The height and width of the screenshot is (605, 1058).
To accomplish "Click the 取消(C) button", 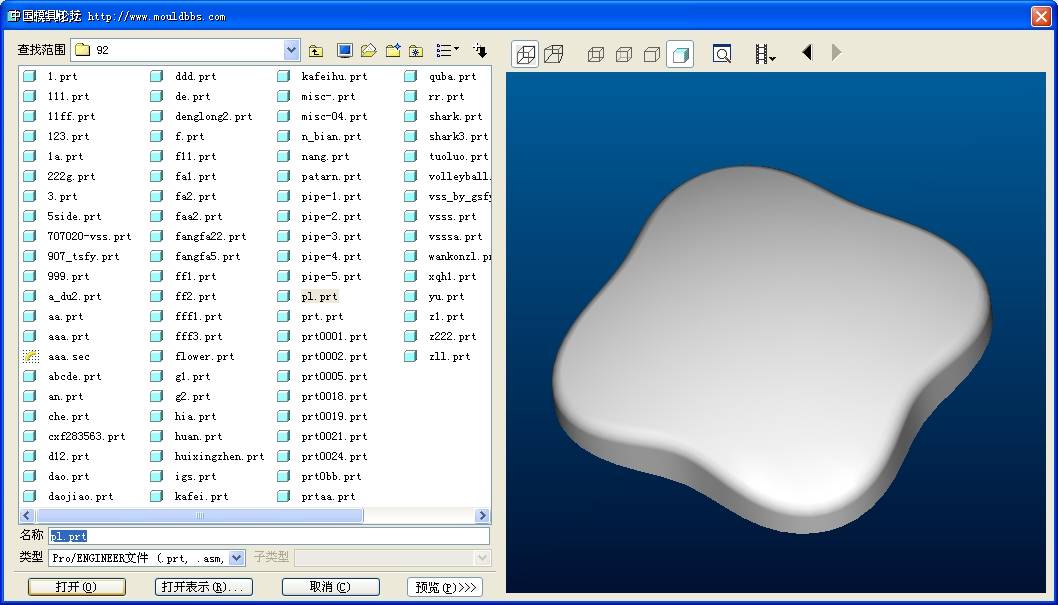I will coord(331,587).
